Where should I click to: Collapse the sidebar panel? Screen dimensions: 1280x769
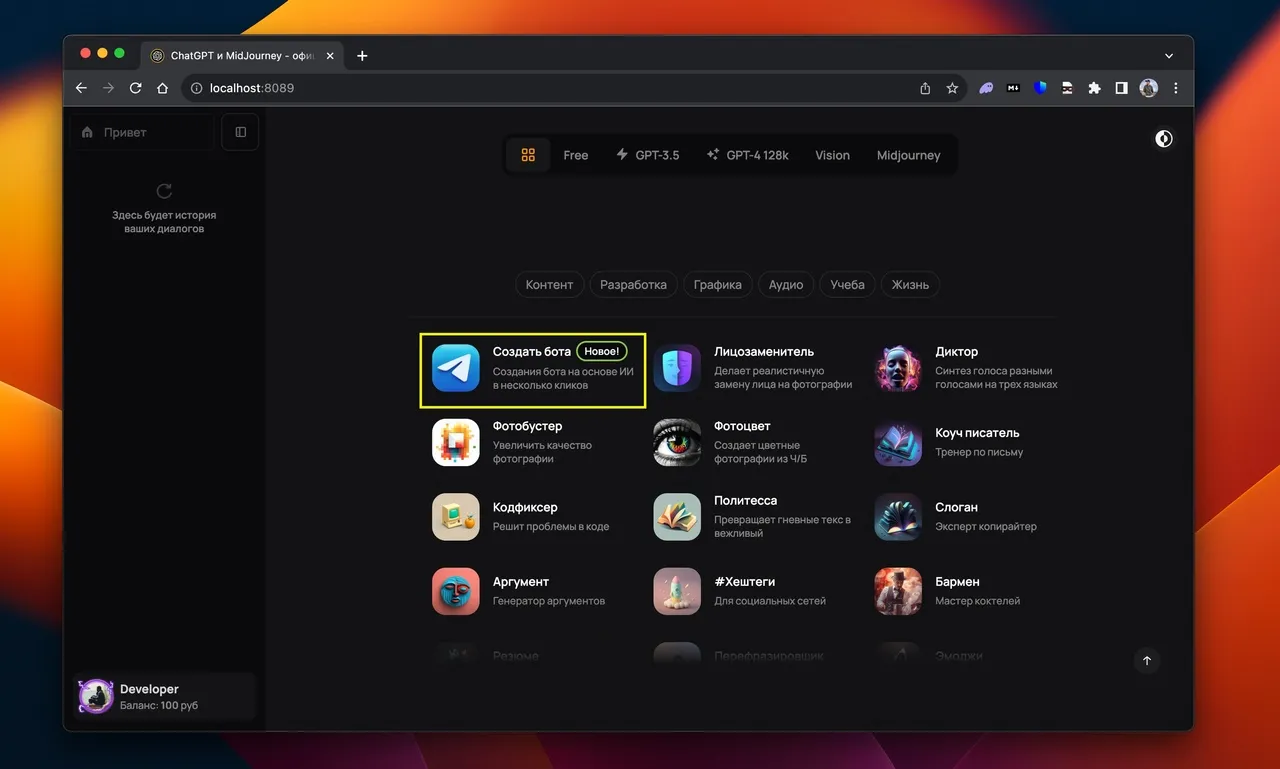click(240, 132)
